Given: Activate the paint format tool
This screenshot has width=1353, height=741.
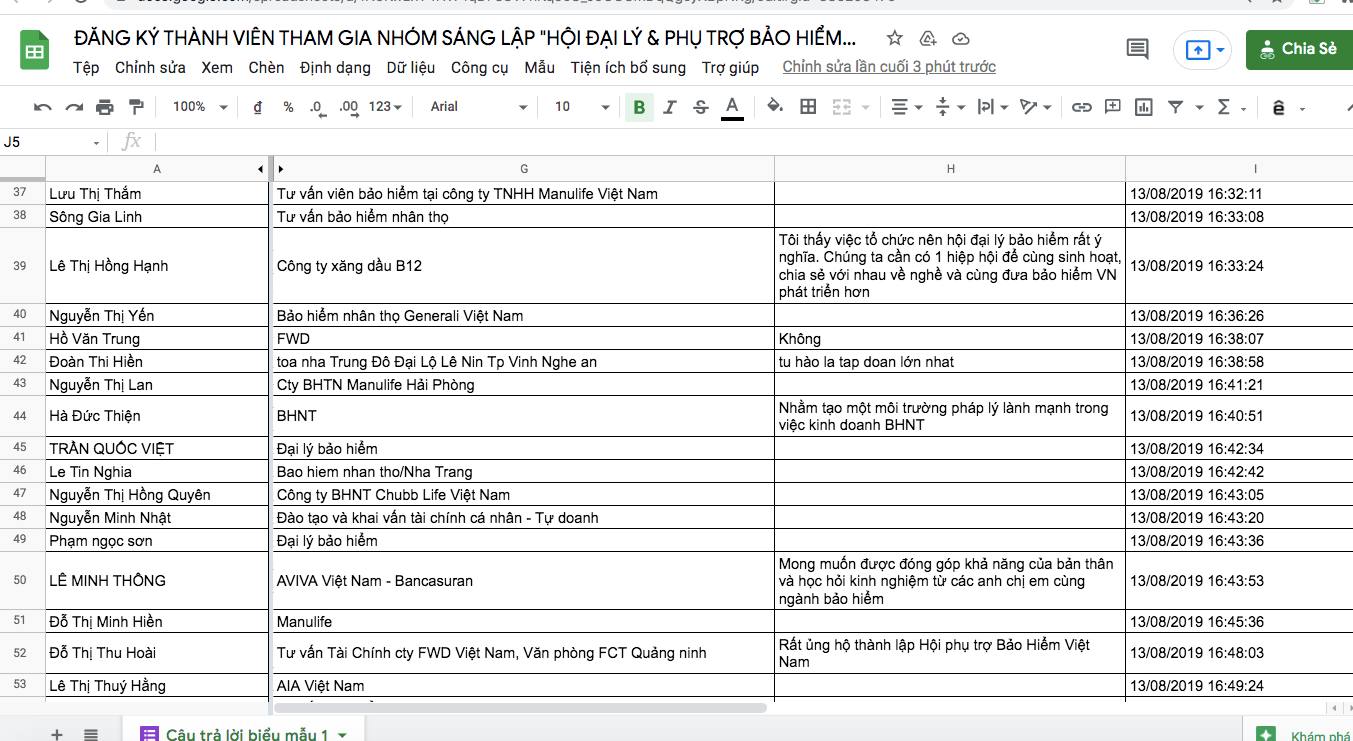Looking at the screenshot, I should [137, 107].
